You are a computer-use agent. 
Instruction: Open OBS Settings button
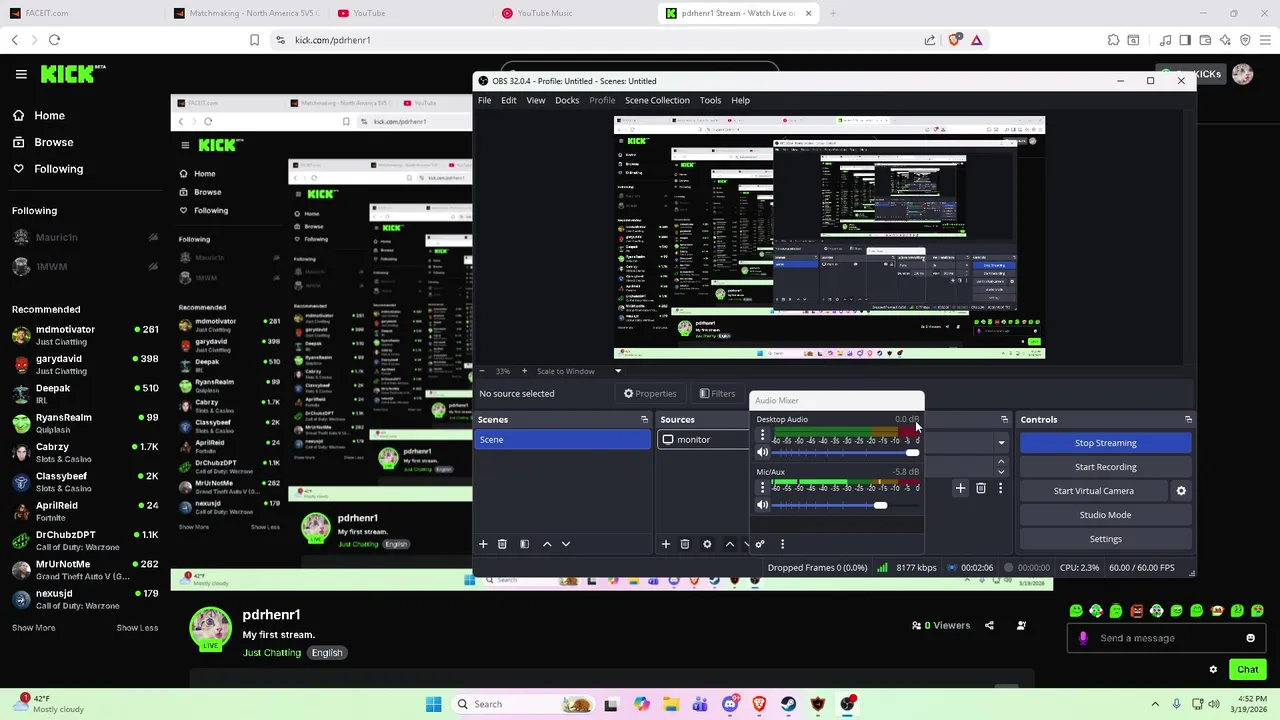point(1105,539)
